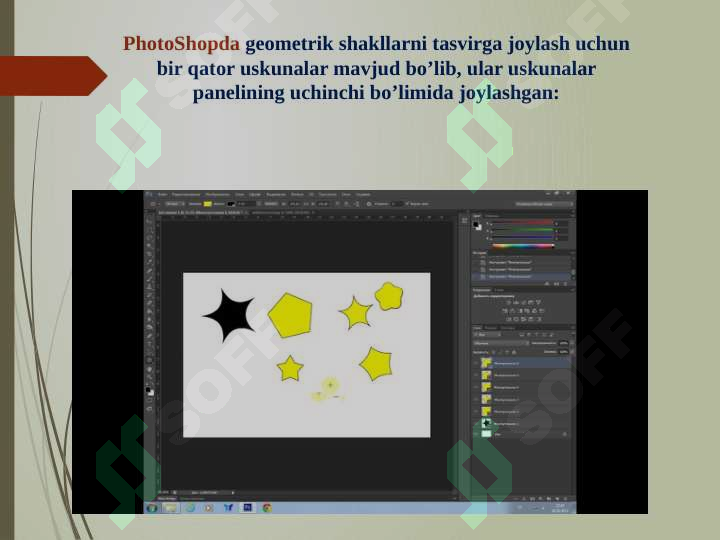This screenshot has height=540, width=720.
Task: Select the first visible state in the History panel
Action: point(522,263)
